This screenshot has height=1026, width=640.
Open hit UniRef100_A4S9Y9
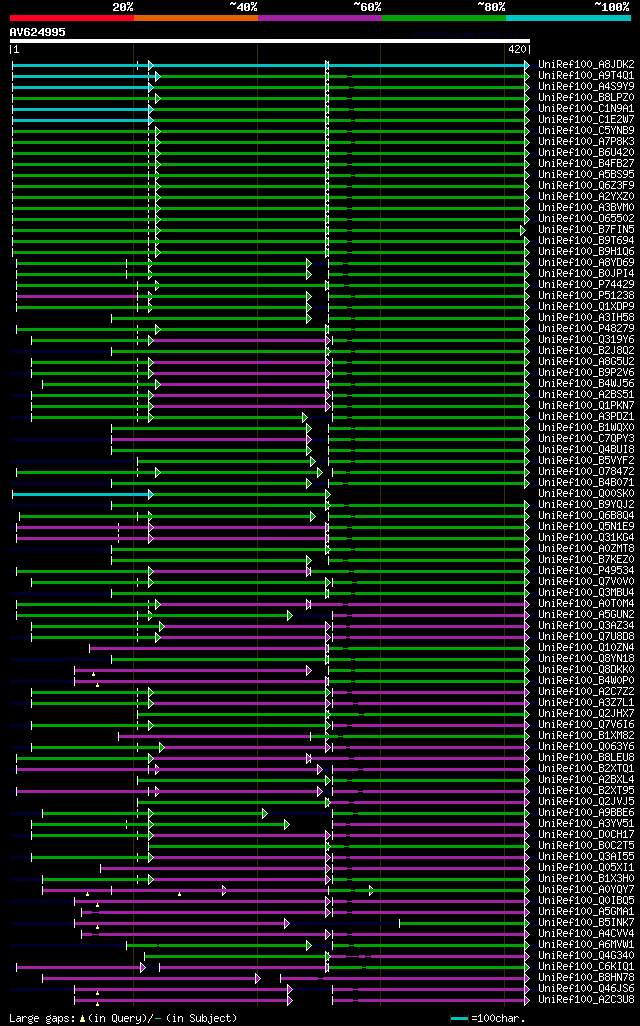point(586,86)
